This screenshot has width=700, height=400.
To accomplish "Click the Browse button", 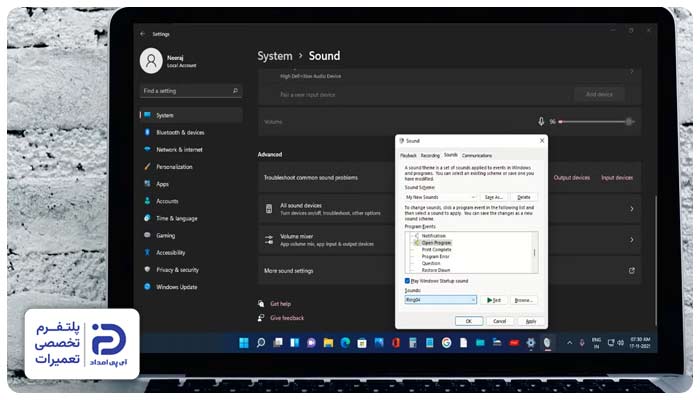I will pyautogui.click(x=523, y=300).
